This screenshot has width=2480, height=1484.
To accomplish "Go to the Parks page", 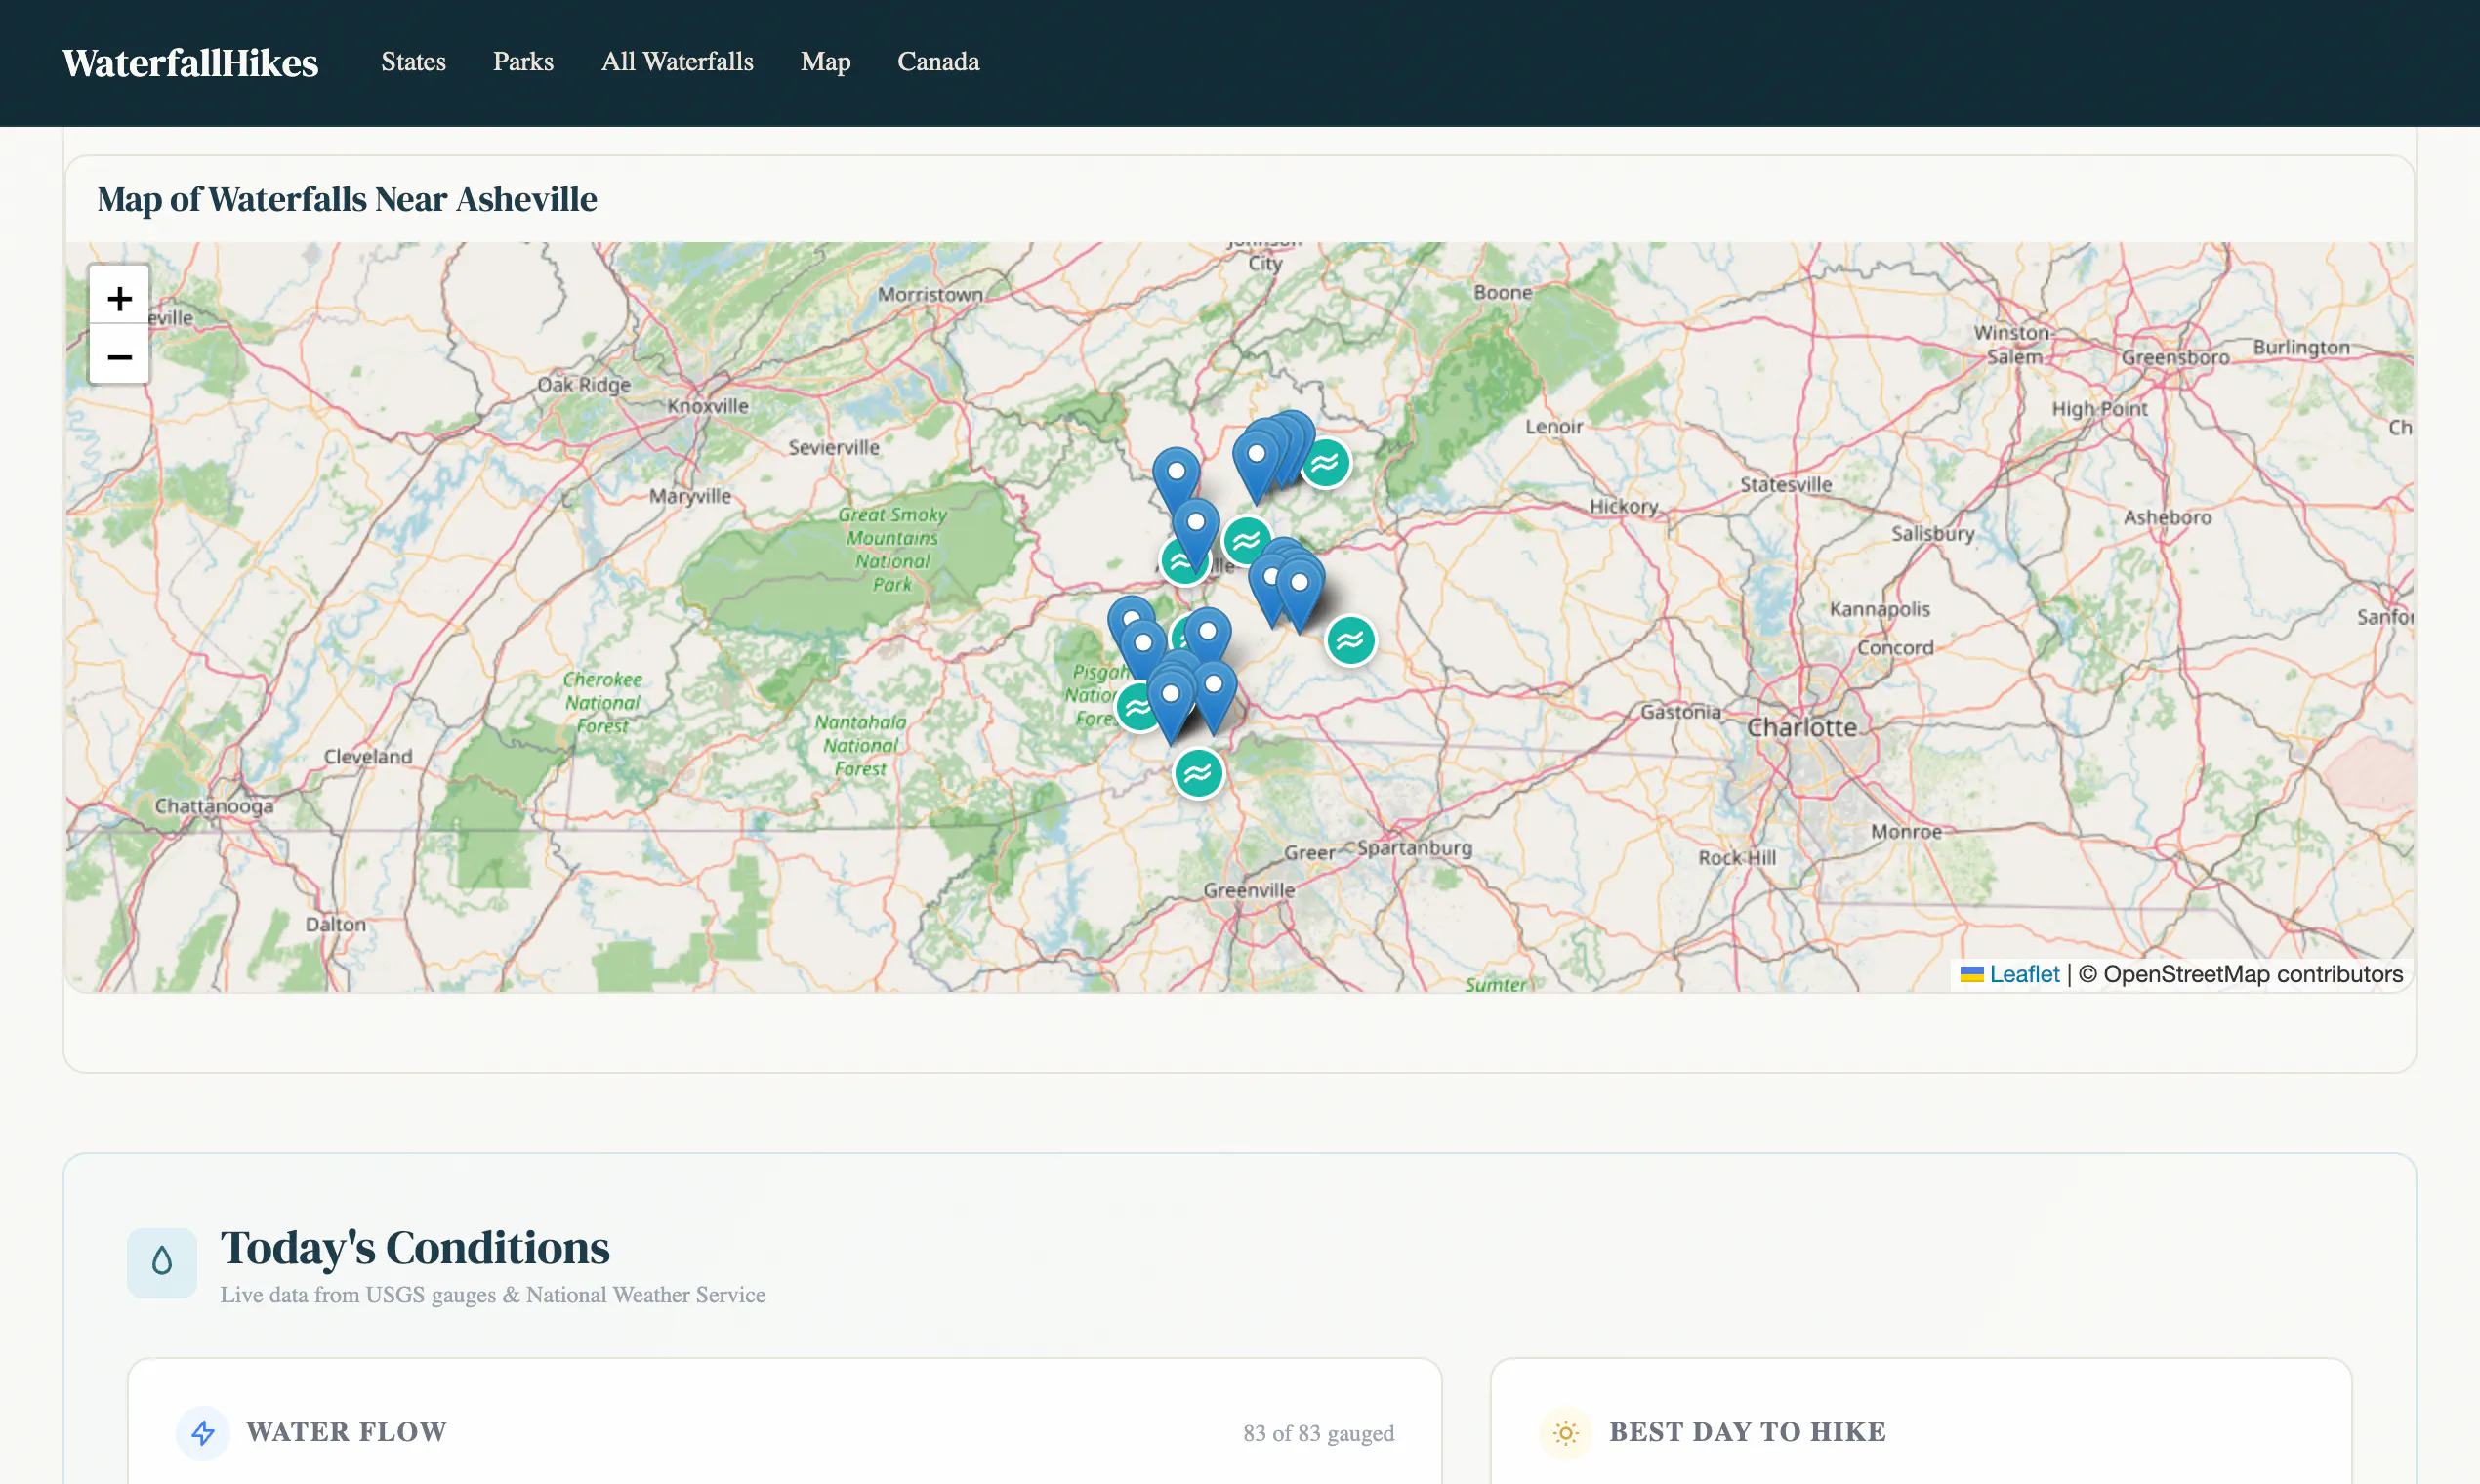I will [523, 62].
